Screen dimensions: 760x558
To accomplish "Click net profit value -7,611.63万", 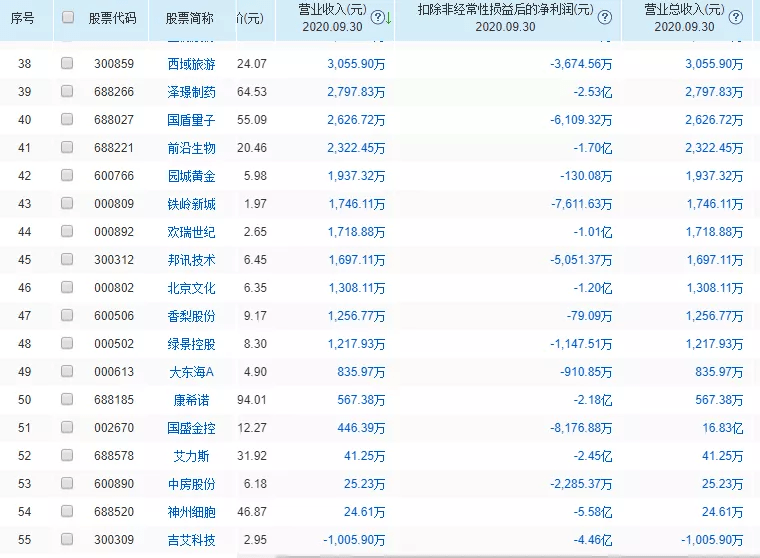I will [581, 204].
